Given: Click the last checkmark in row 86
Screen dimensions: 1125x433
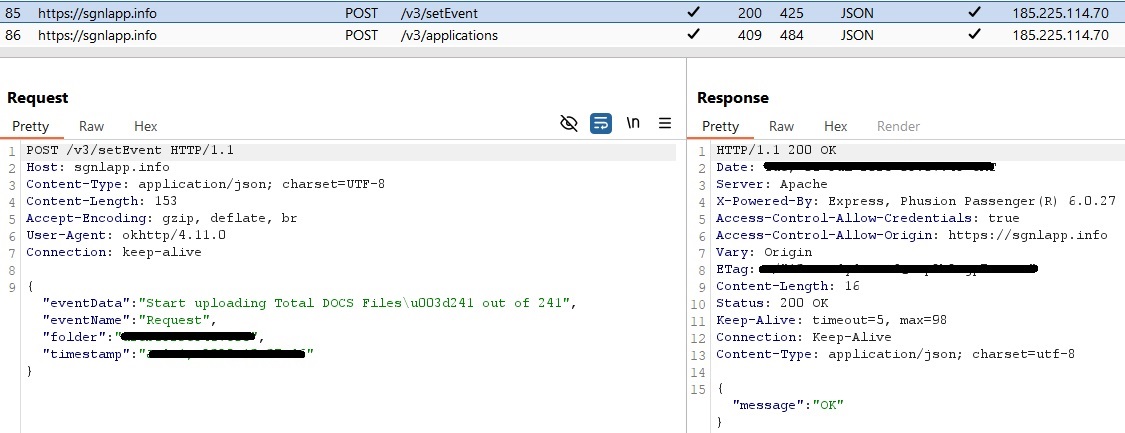Looking at the screenshot, I should pyautogui.click(x=975, y=35).
